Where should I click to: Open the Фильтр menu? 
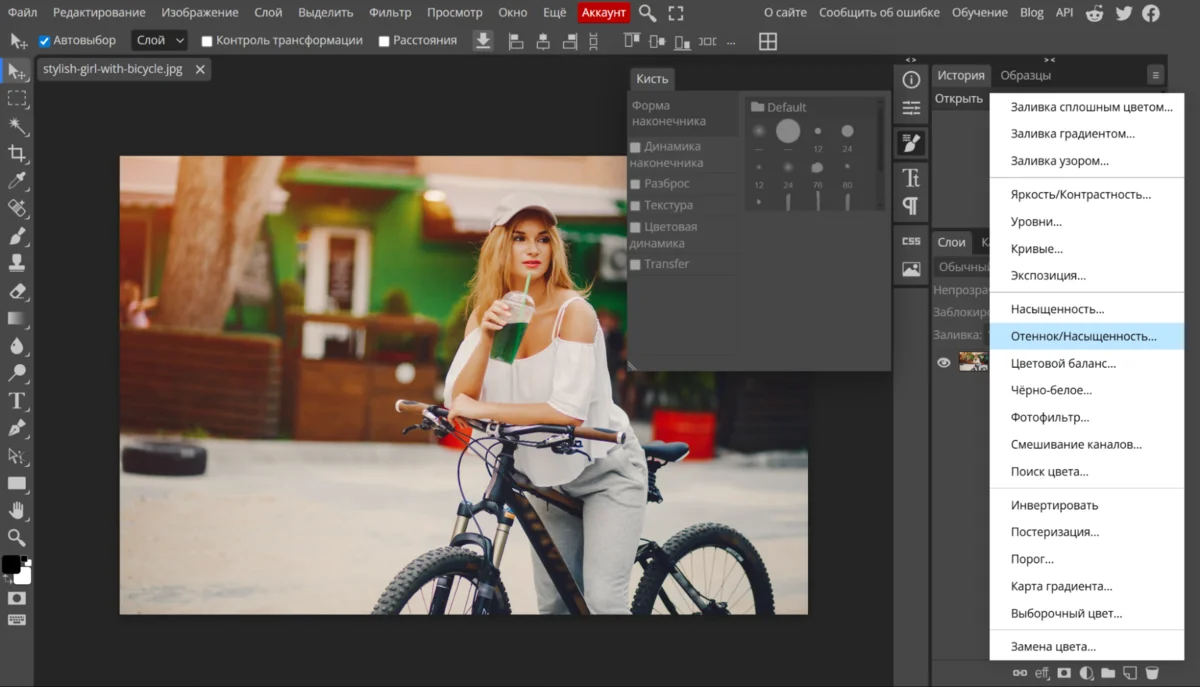coord(390,12)
